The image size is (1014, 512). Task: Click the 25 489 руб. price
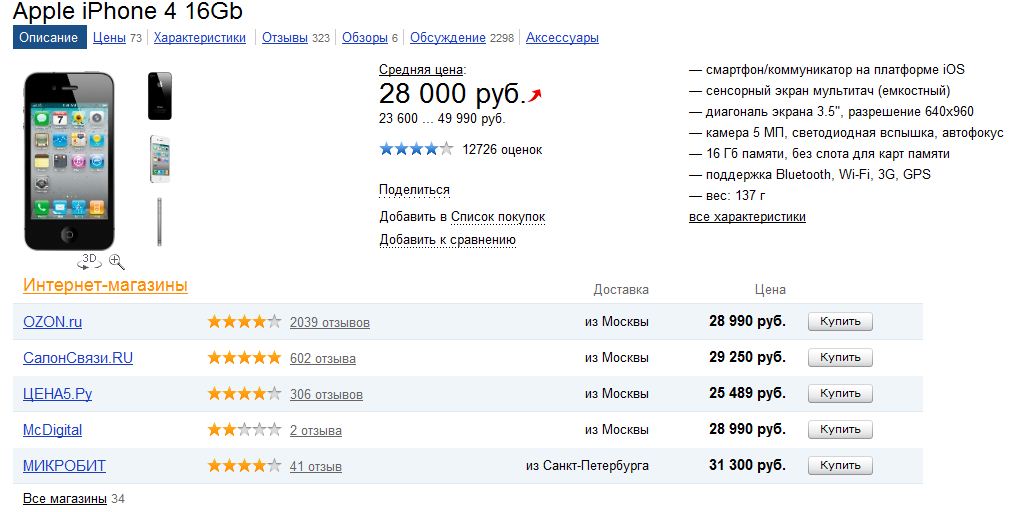click(x=747, y=393)
